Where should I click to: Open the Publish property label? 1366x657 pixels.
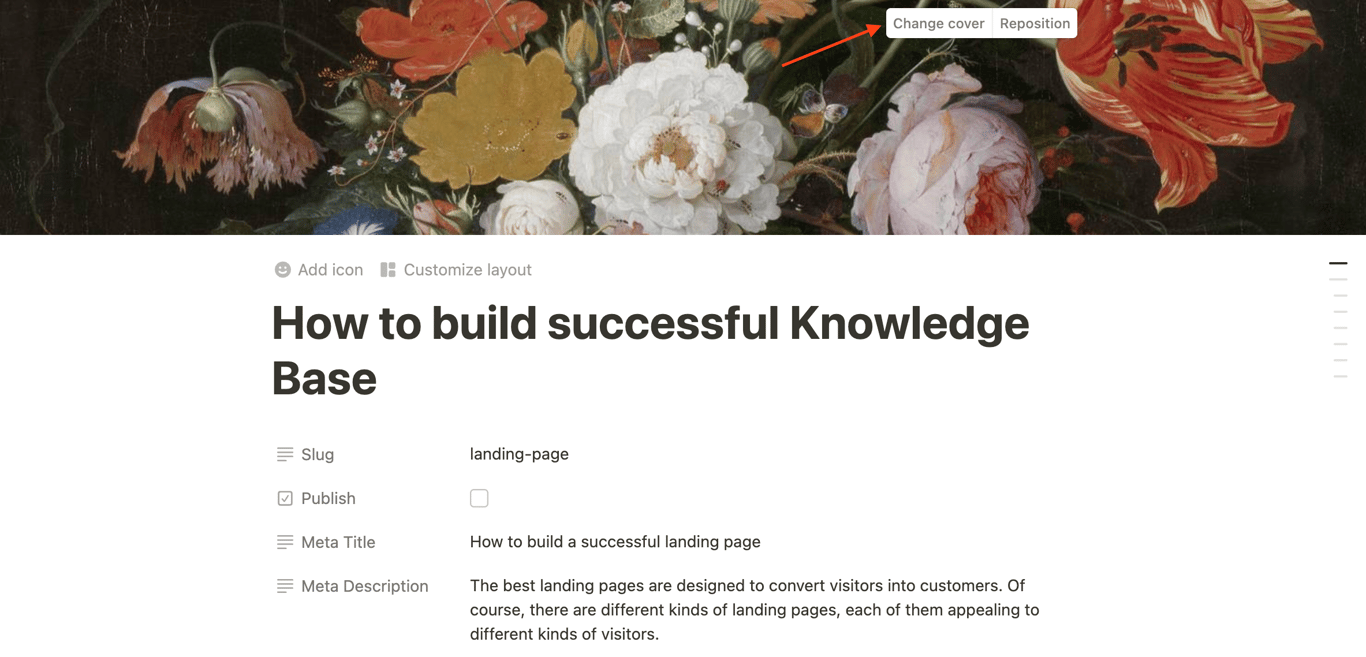(x=328, y=498)
